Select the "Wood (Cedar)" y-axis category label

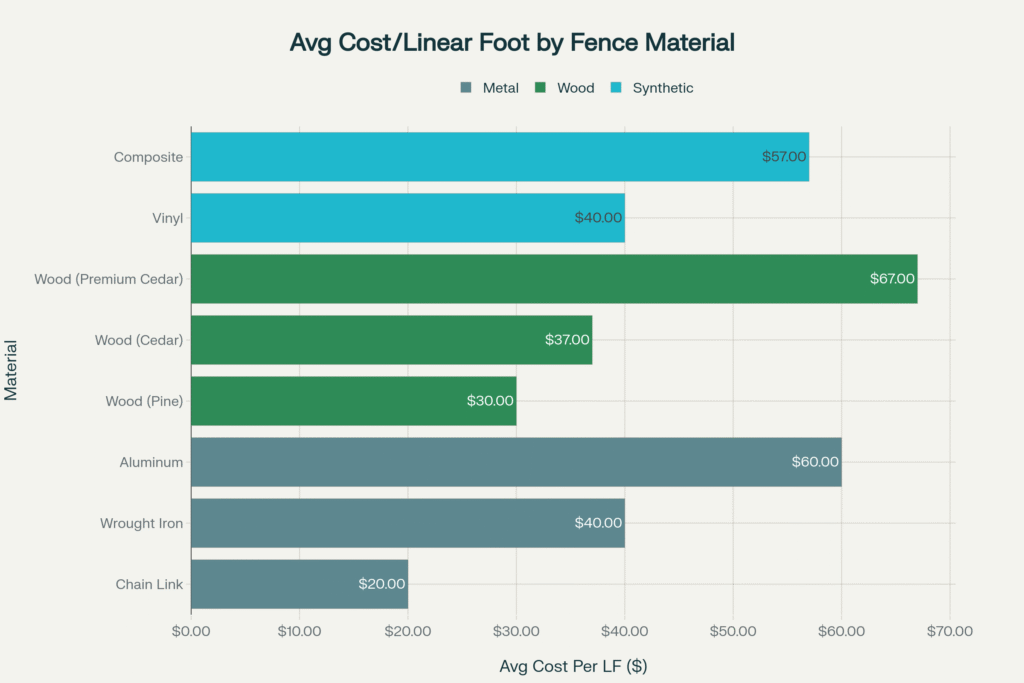click(x=139, y=340)
